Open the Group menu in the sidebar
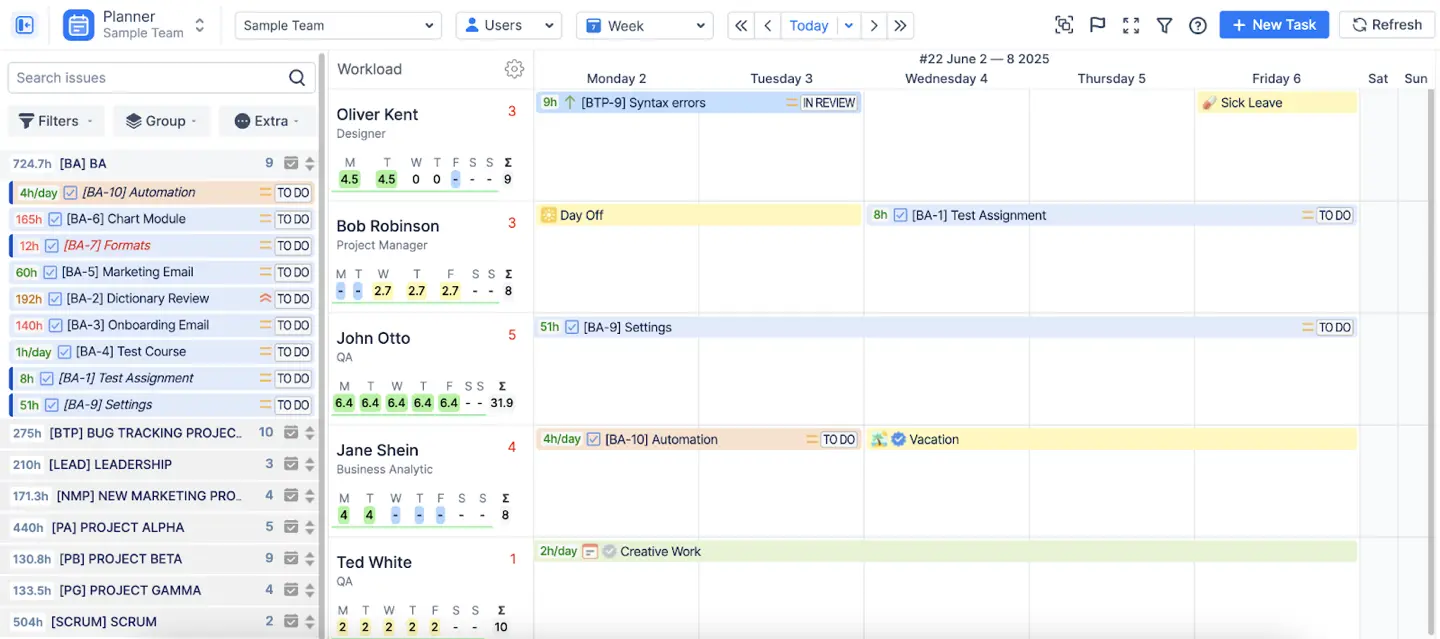Viewport: 1440px width, 639px height. pos(161,120)
